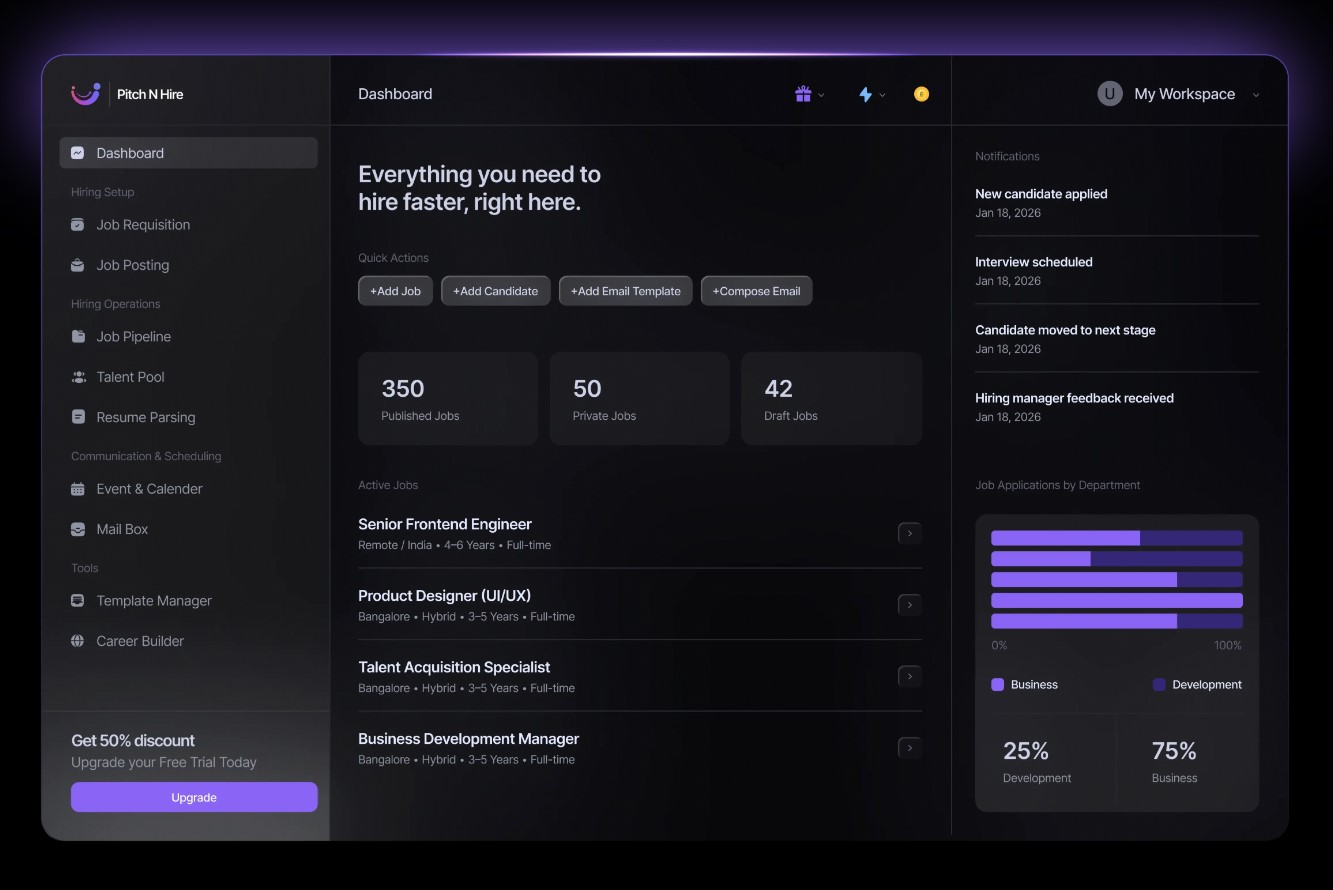The image size is (1333, 890).
Task: Click the Pitch N Hire brand name
Action: (x=150, y=94)
